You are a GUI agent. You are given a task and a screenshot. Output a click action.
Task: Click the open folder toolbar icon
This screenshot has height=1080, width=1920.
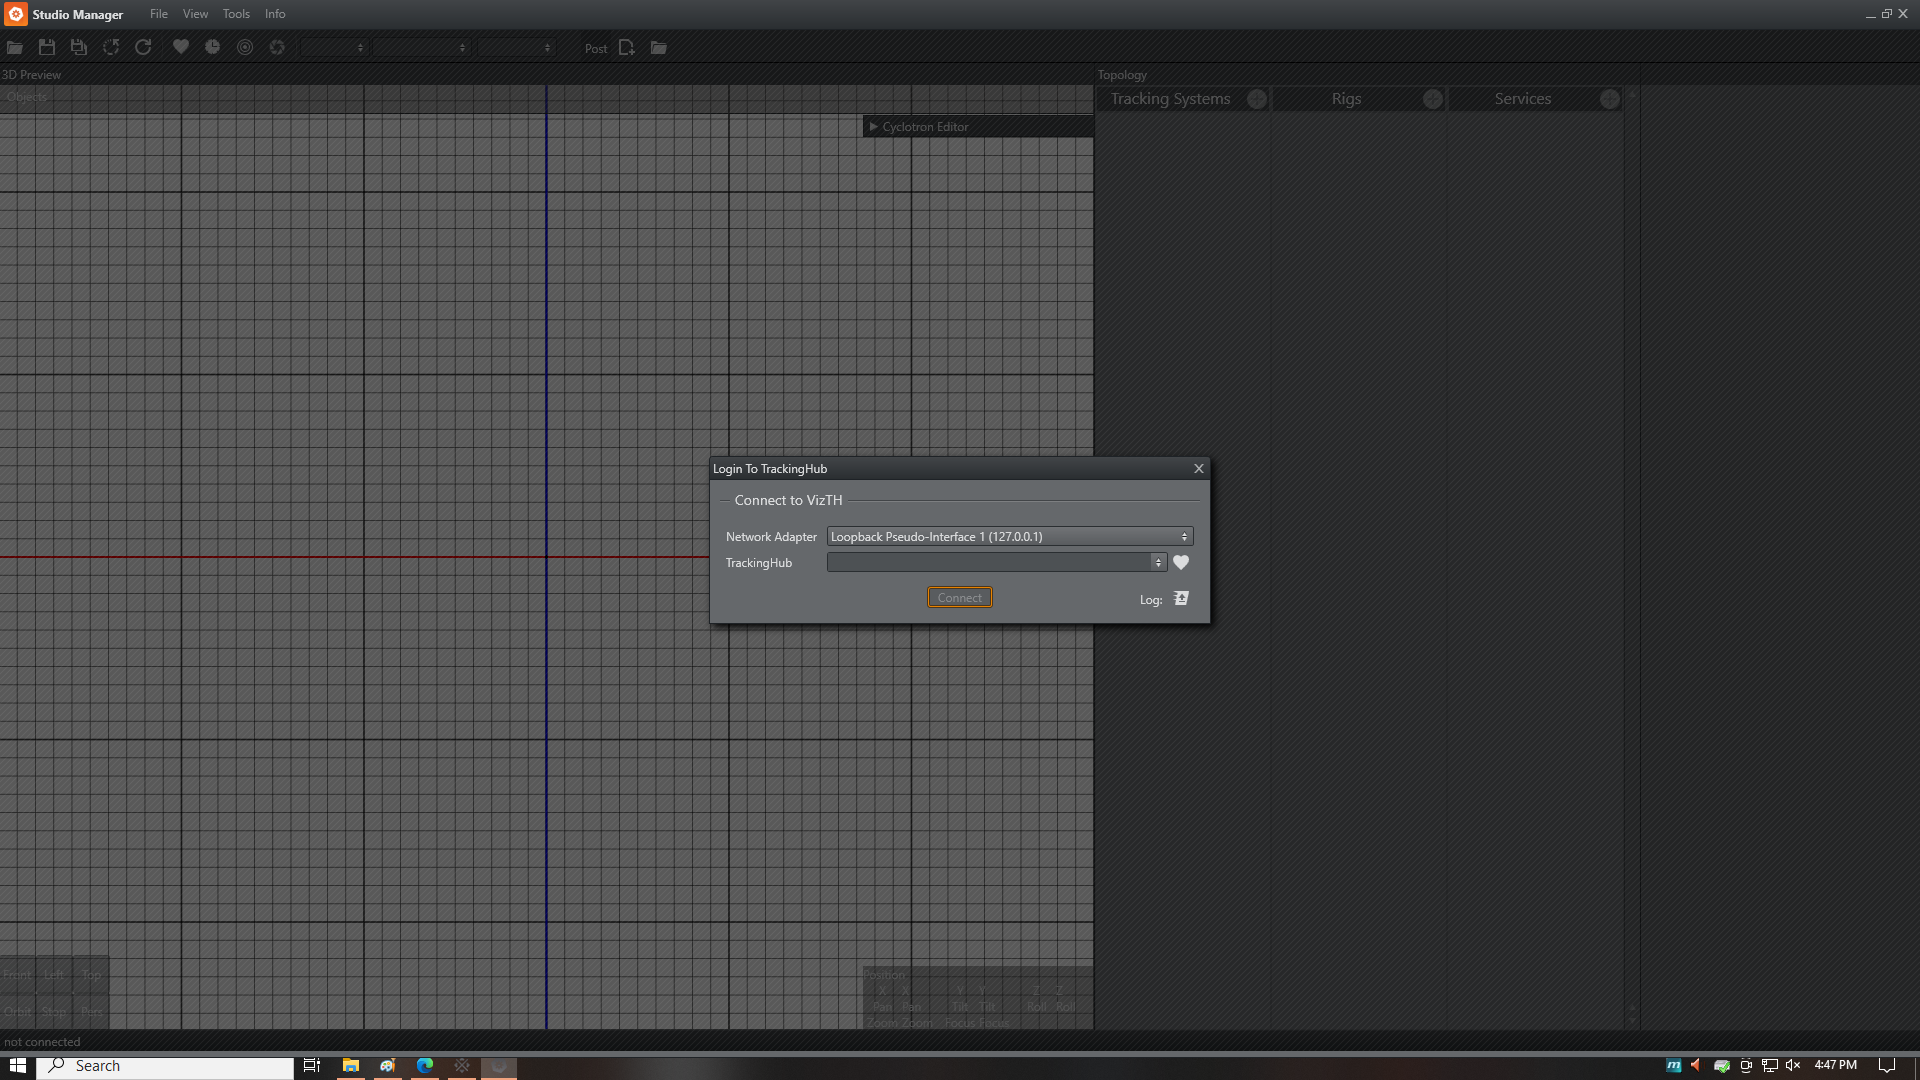pos(15,48)
